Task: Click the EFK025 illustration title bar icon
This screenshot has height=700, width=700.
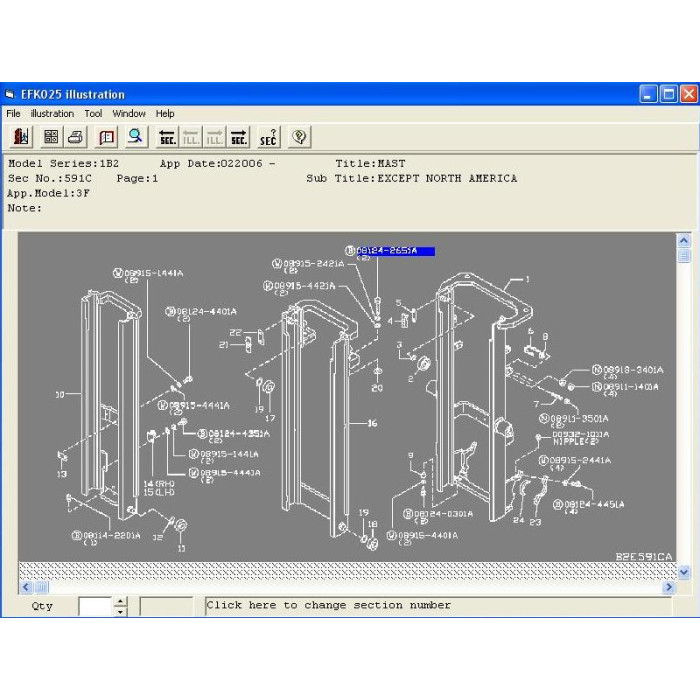Action: (9, 94)
